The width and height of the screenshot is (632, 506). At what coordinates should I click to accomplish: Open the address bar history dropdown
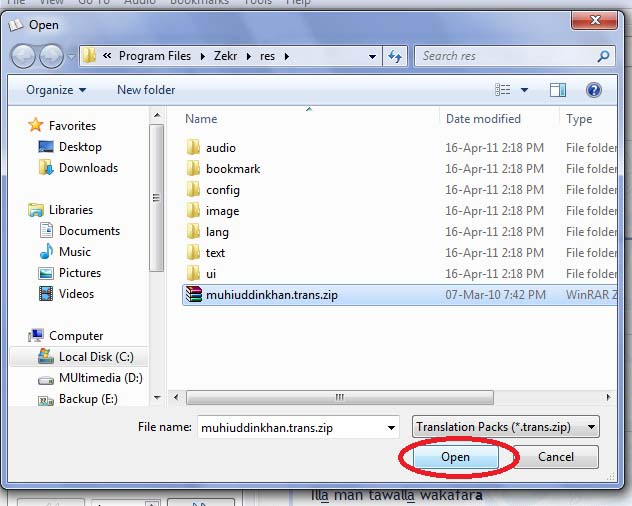point(372,56)
